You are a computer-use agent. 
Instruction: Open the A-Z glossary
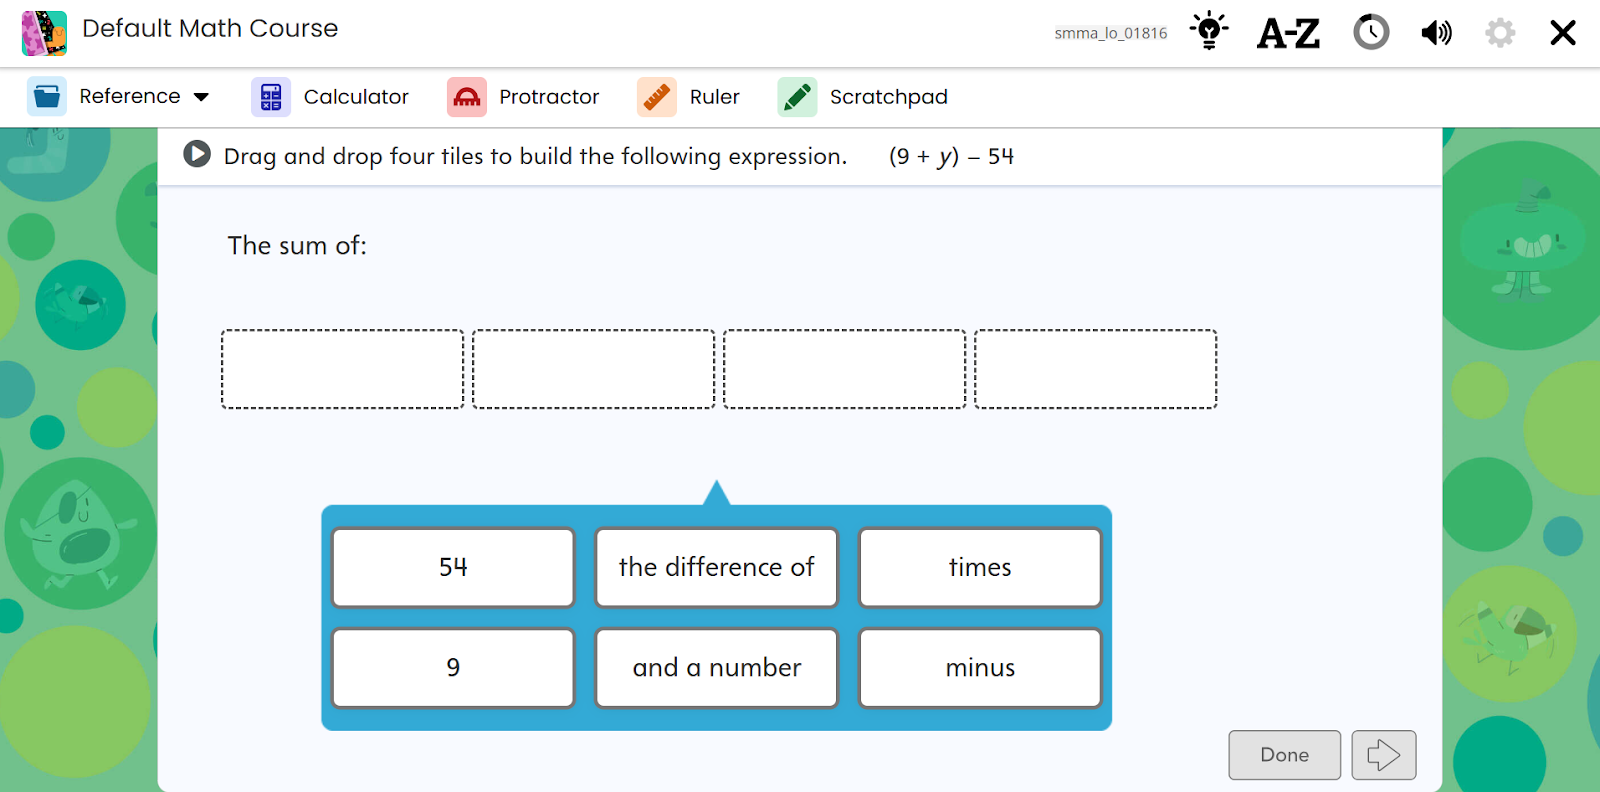click(x=1288, y=33)
